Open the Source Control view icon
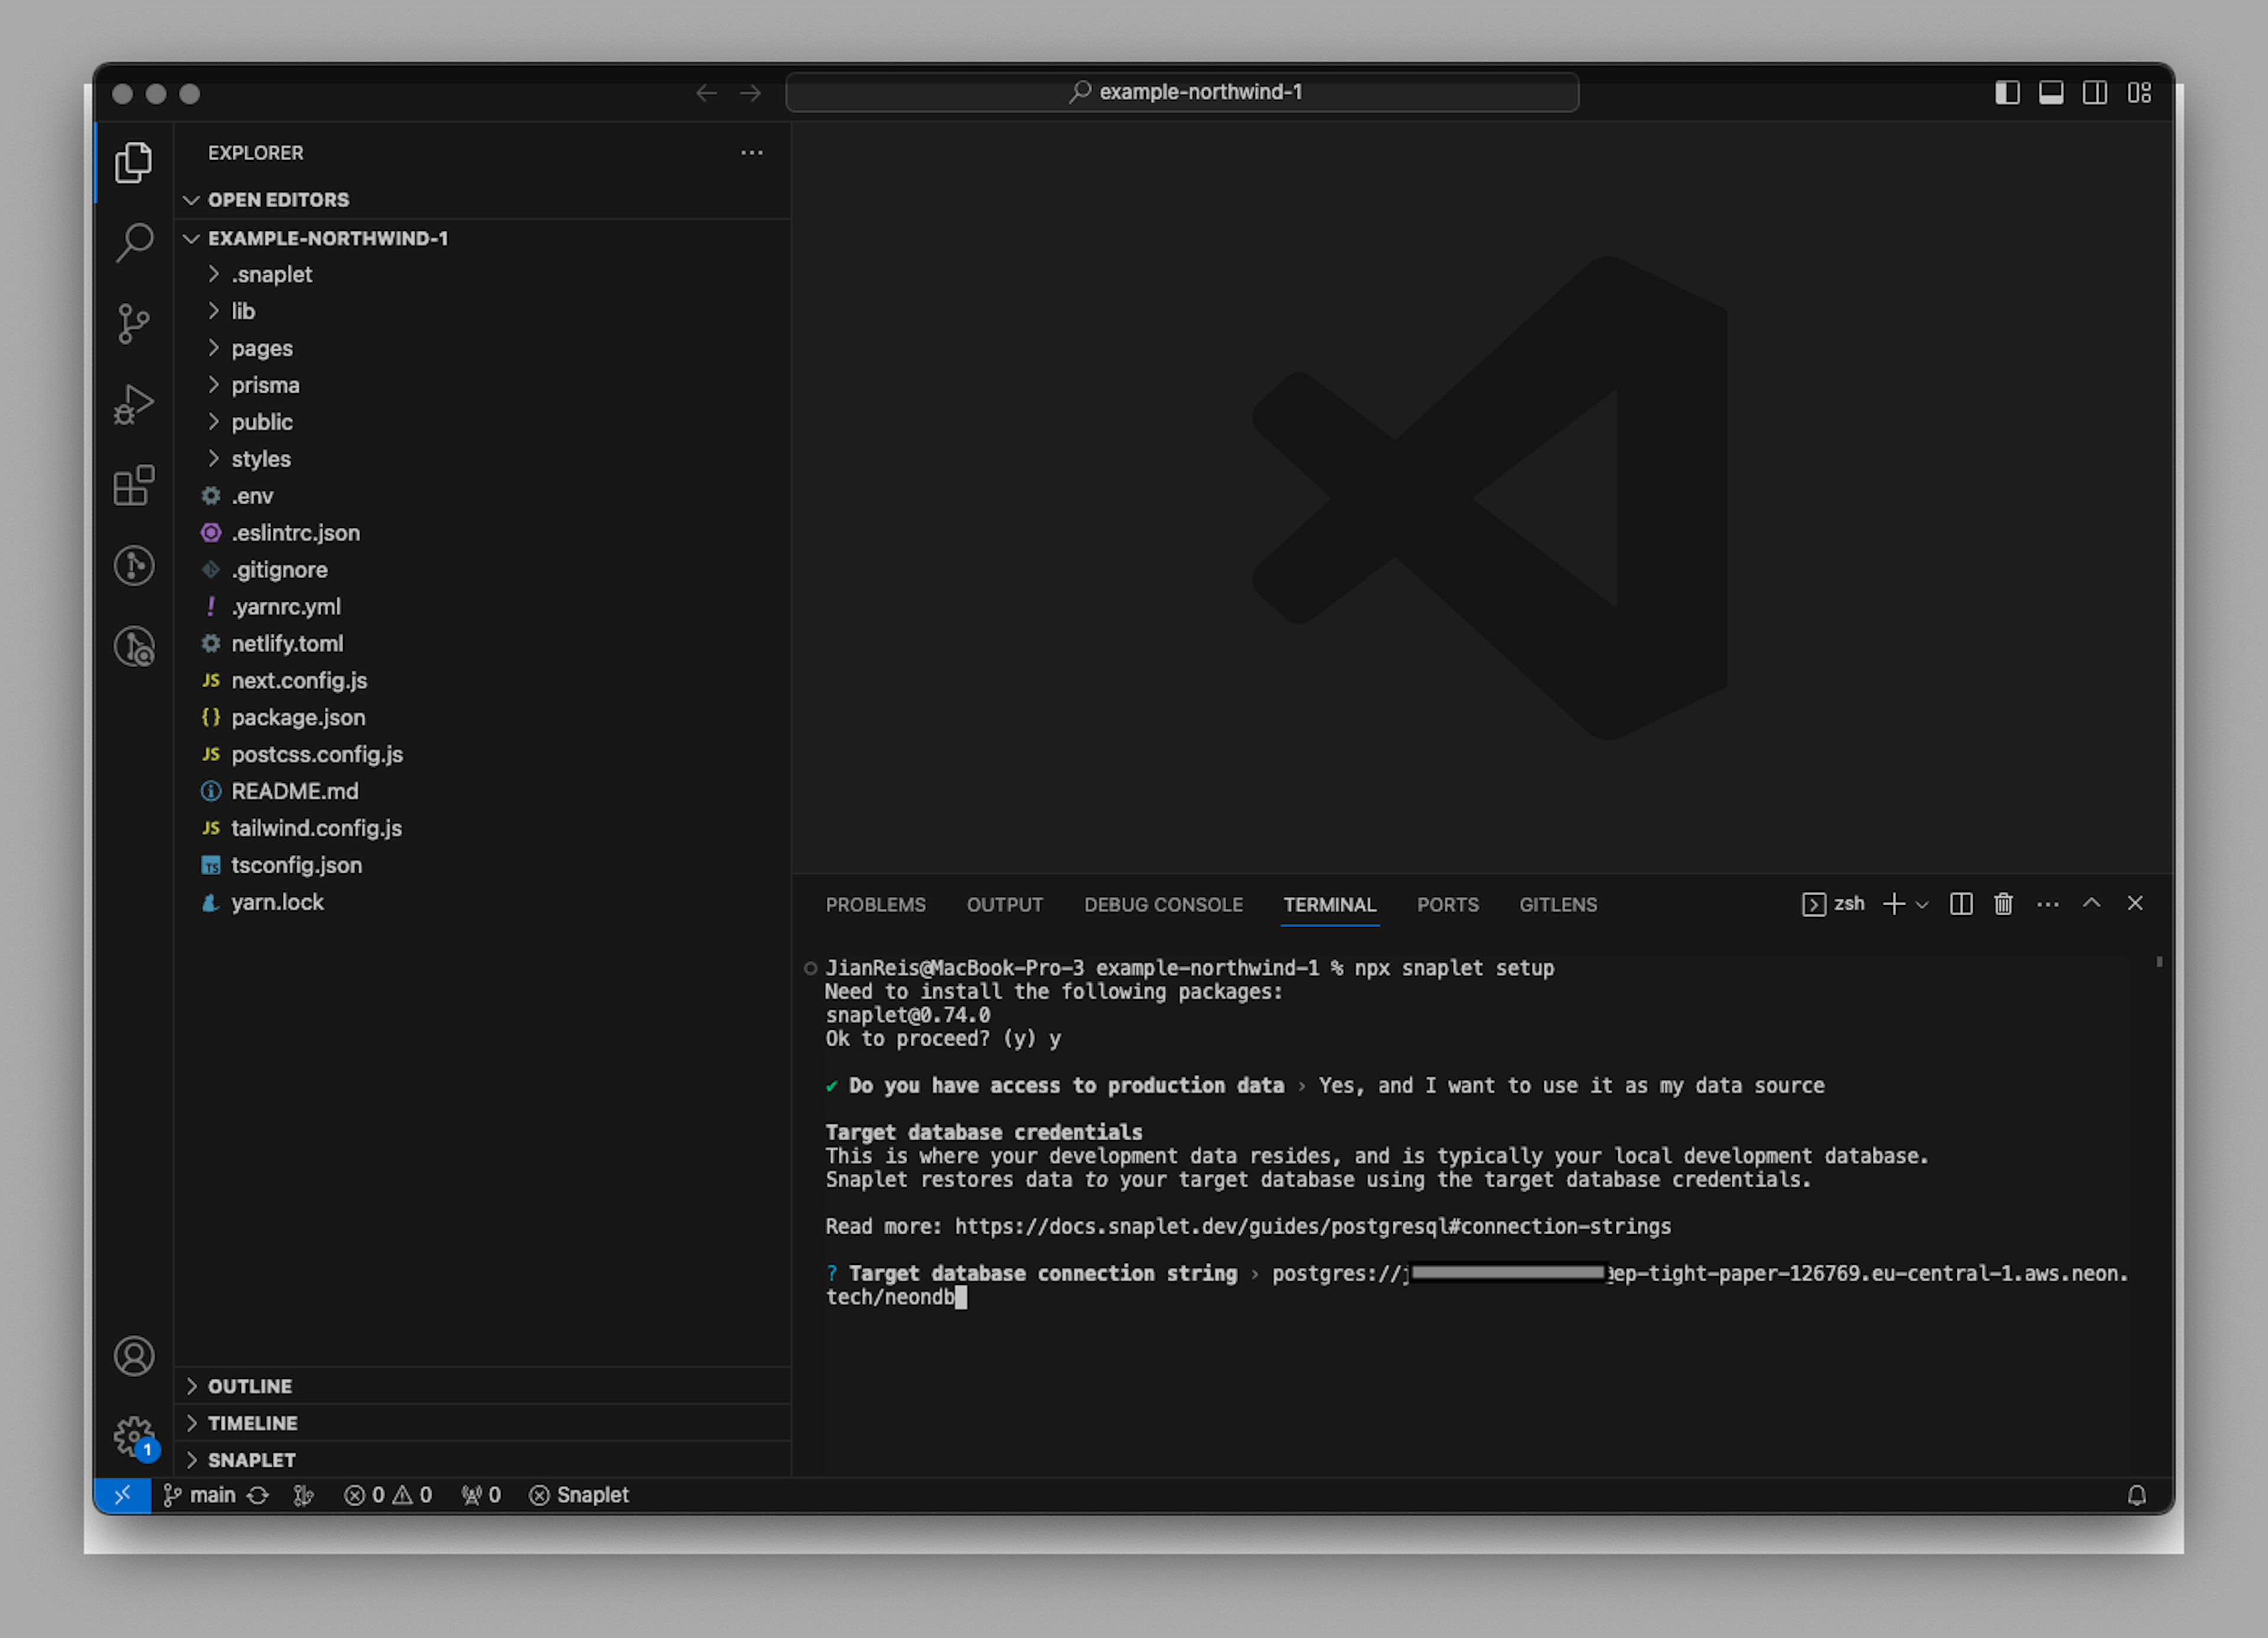This screenshot has width=2268, height=1638. [x=133, y=323]
